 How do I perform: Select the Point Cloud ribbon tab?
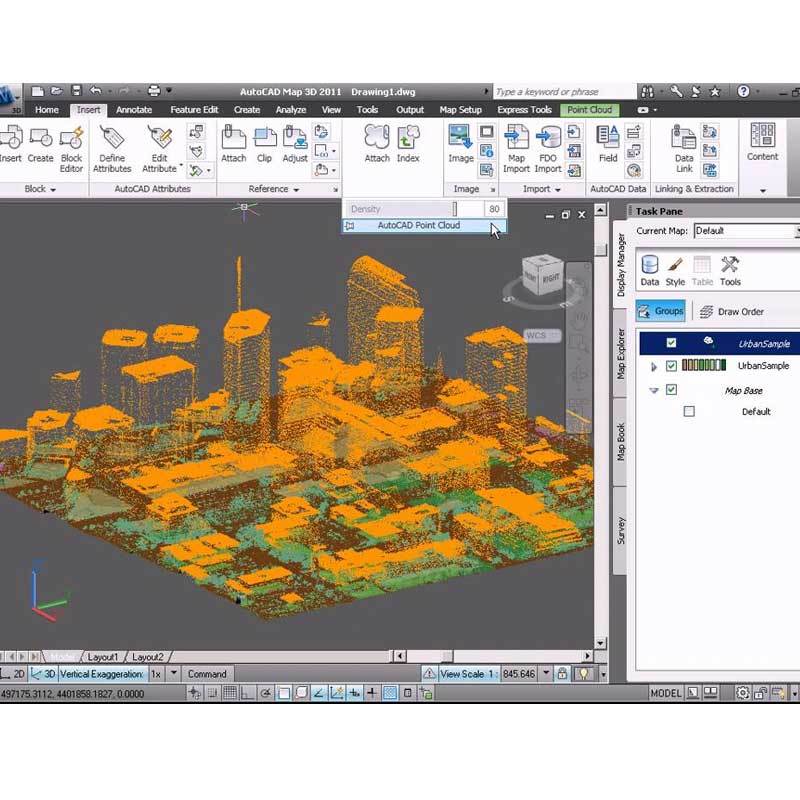589,110
